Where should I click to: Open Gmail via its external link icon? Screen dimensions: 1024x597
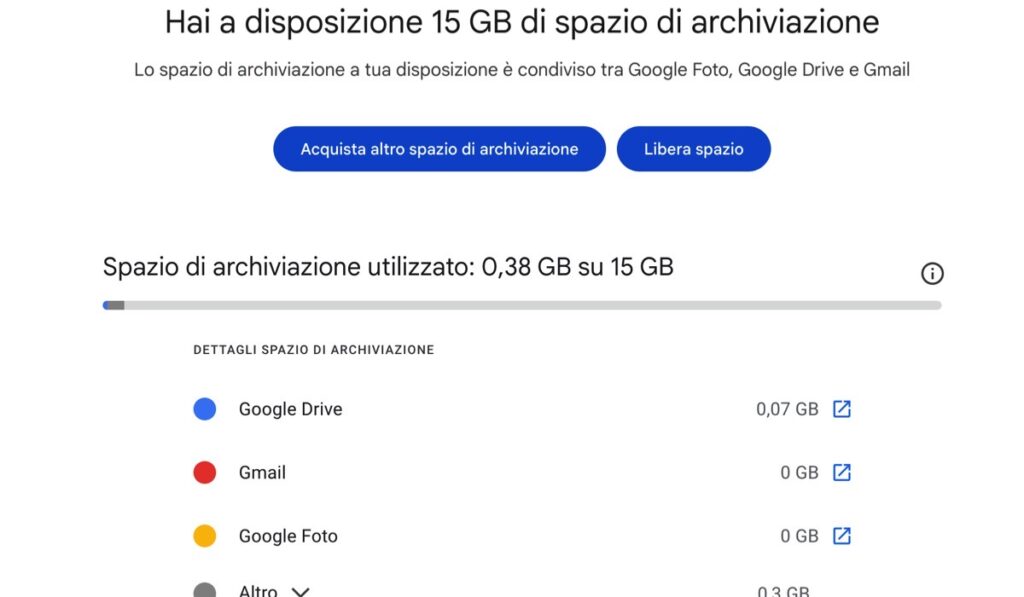pyautogui.click(x=843, y=472)
